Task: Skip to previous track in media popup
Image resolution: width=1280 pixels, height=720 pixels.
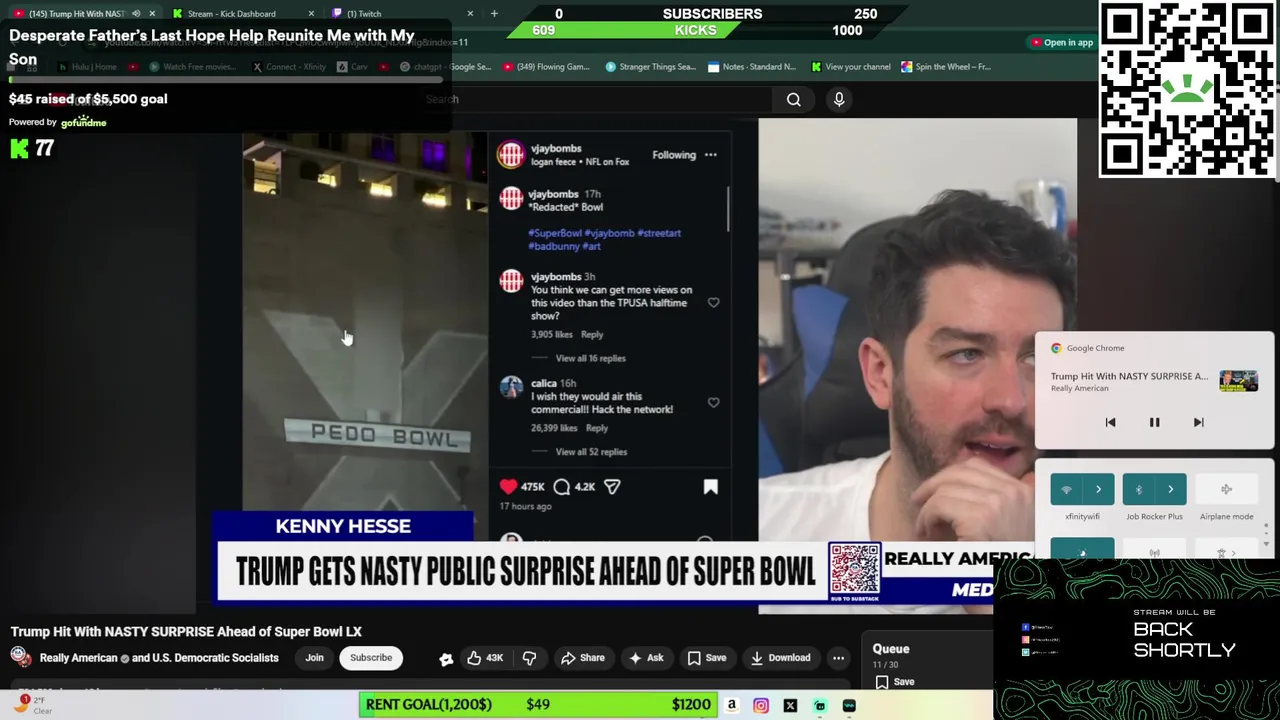Action: point(1110,422)
